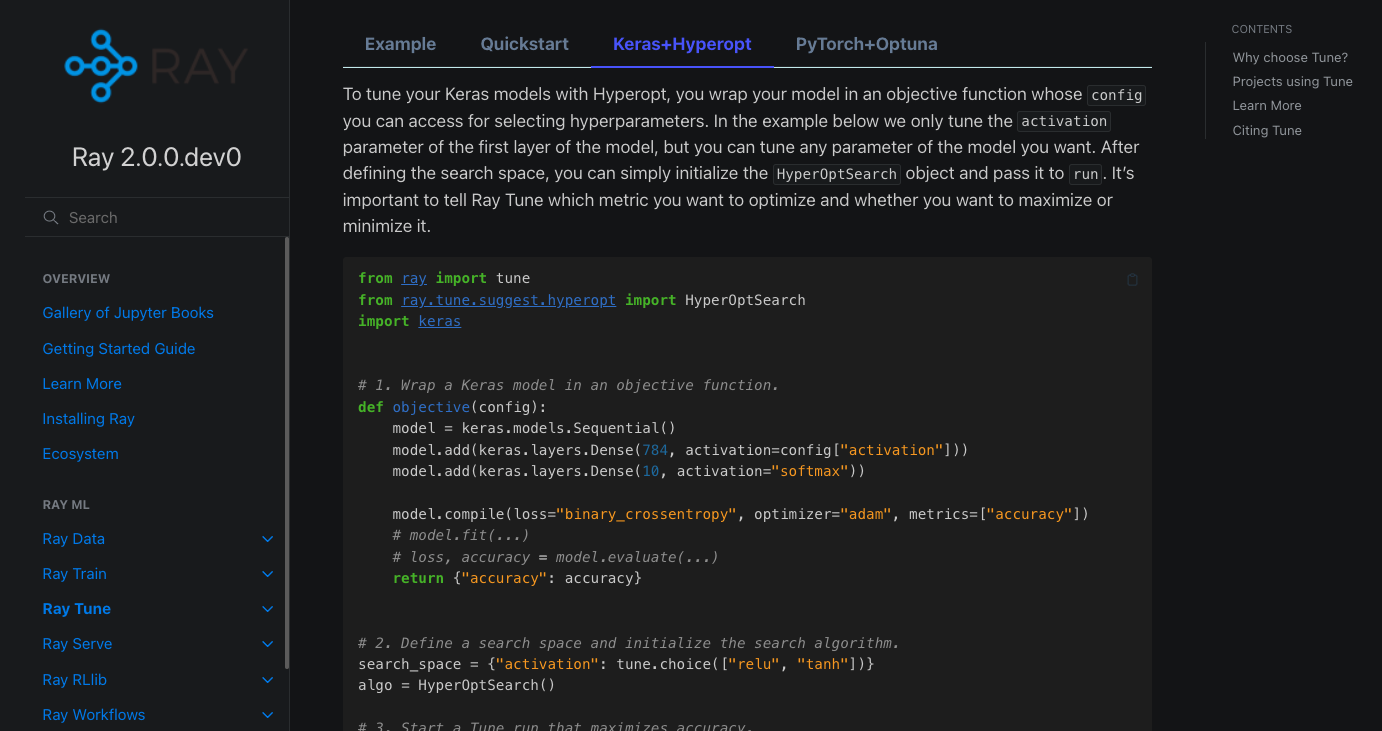Follow the ray module link in code
The height and width of the screenshot is (731, 1382).
(414, 278)
